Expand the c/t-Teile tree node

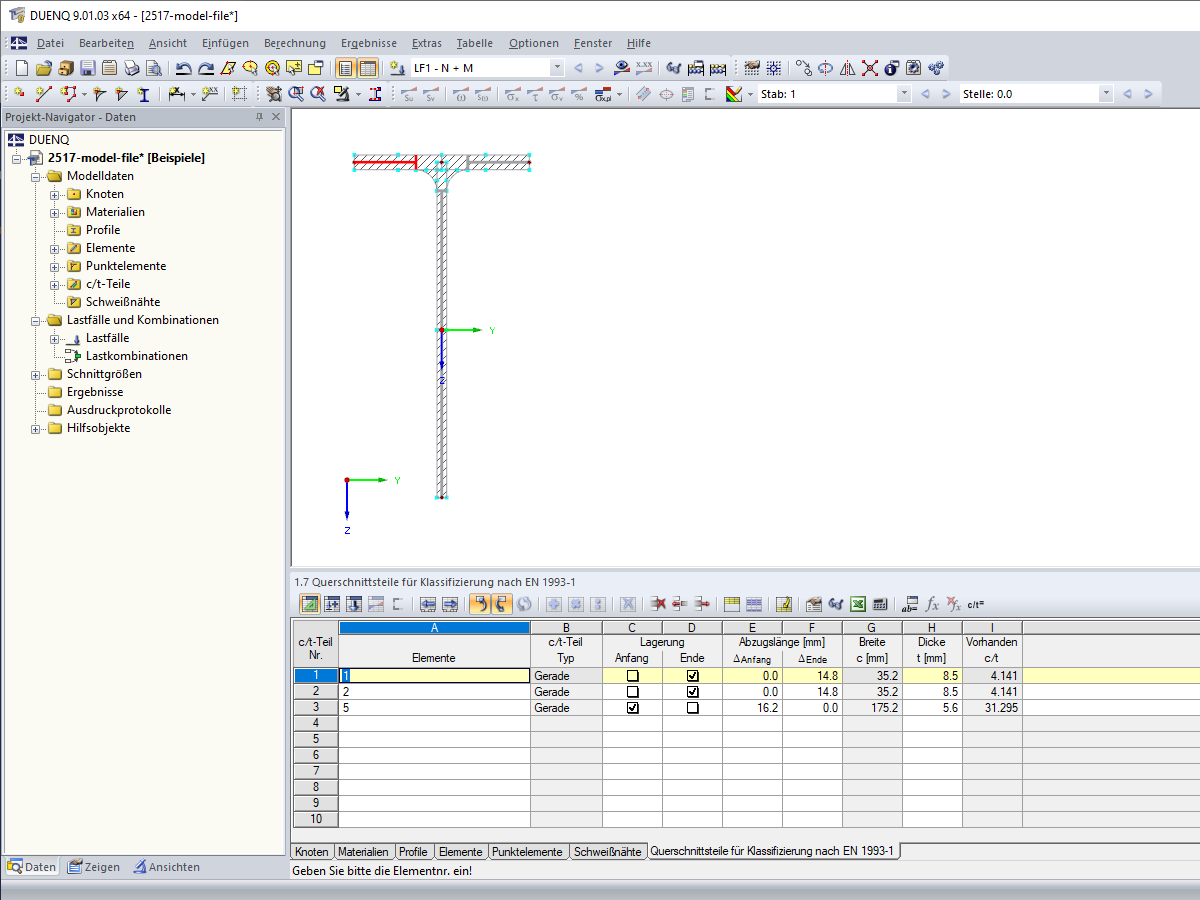coord(55,284)
